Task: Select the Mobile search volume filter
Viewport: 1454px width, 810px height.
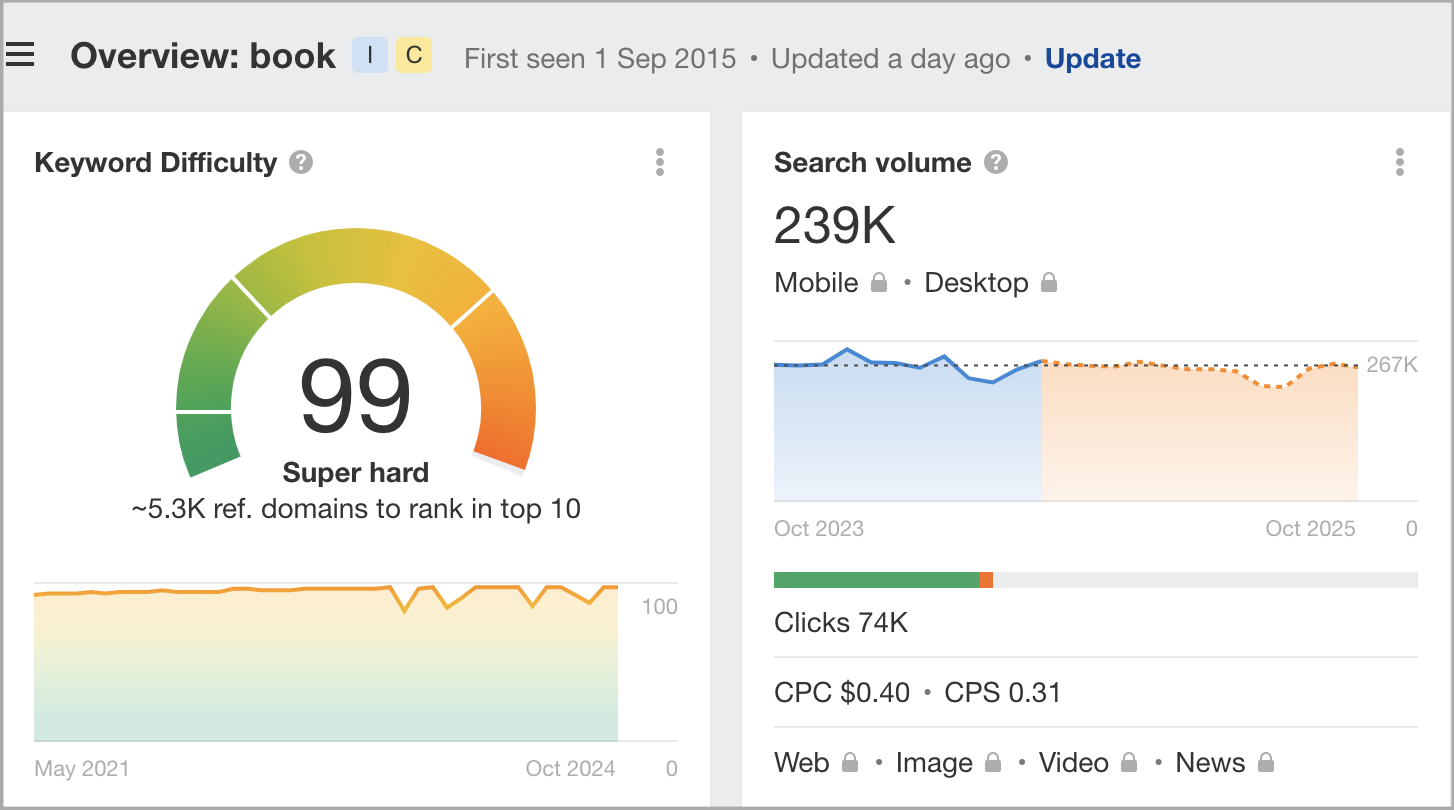Action: (816, 283)
